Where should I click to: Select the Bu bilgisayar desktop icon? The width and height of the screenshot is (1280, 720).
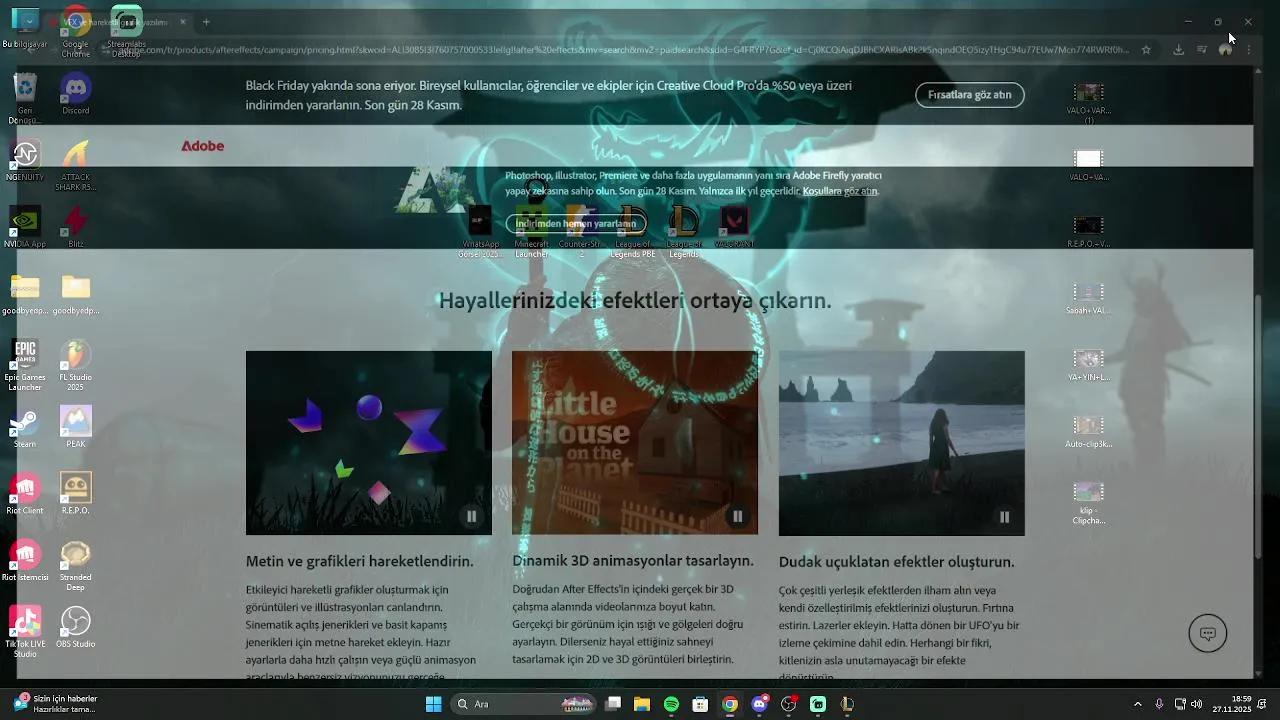(x=25, y=28)
